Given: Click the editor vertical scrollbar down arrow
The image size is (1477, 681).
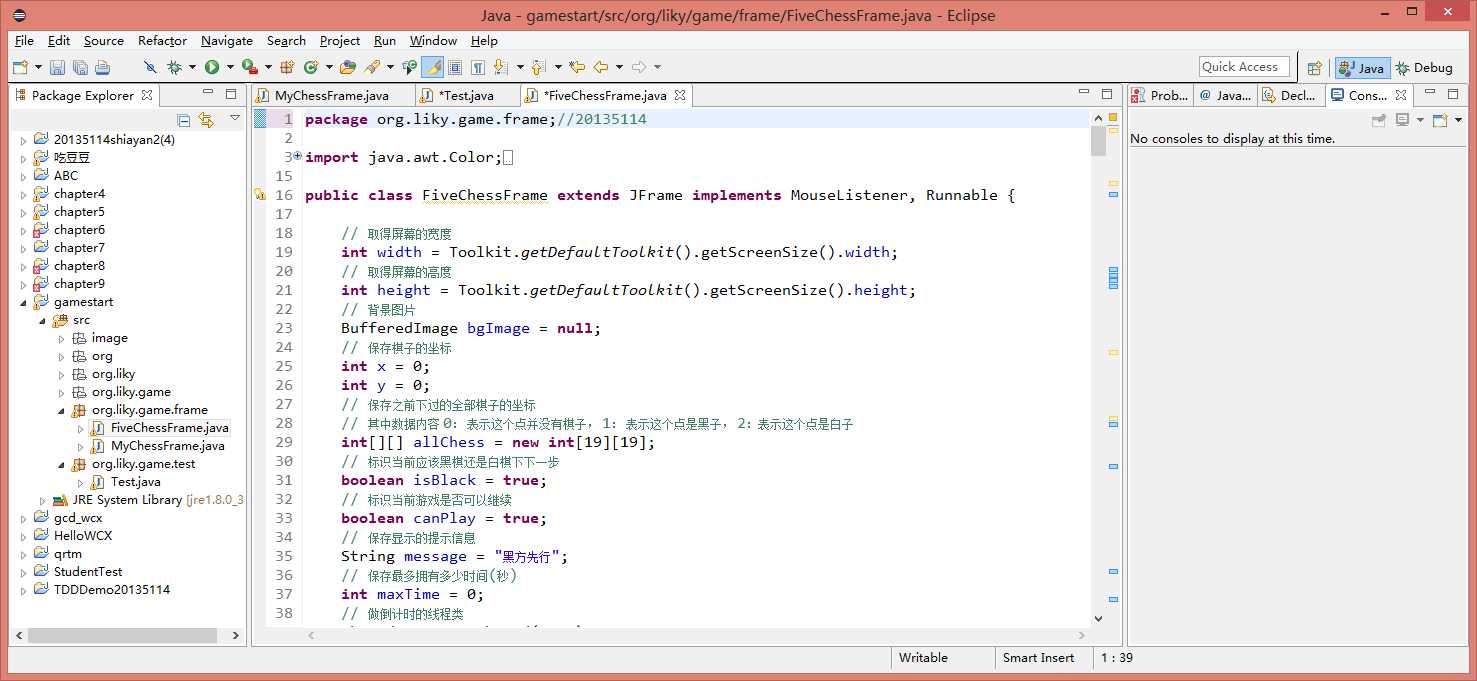Looking at the screenshot, I should pyautogui.click(x=1098, y=619).
